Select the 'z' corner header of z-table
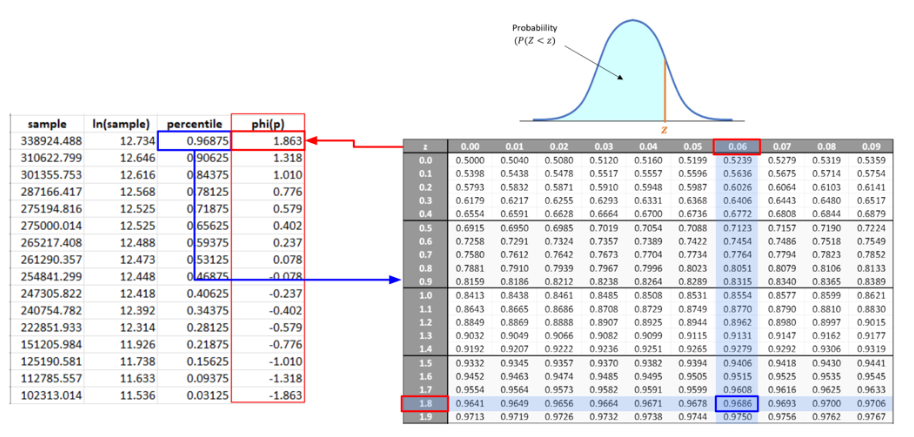Image resolution: width=914 pixels, height=437 pixels. click(426, 146)
